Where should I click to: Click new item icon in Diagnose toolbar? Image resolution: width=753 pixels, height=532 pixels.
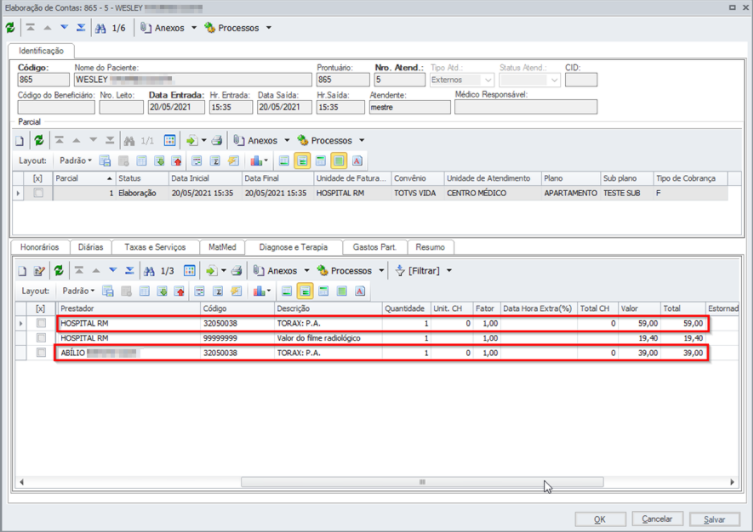tap(22, 271)
